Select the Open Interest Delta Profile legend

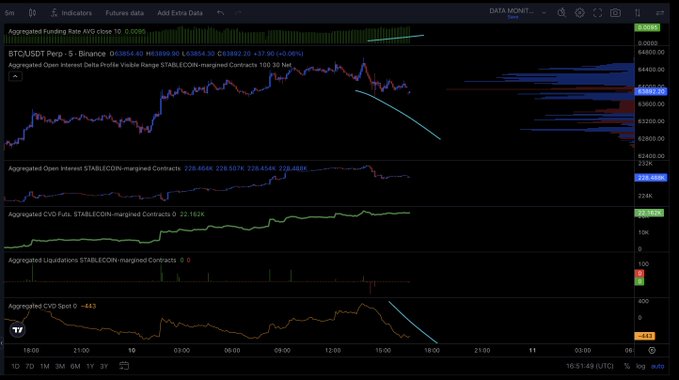pyautogui.click(x=150, y=65)
